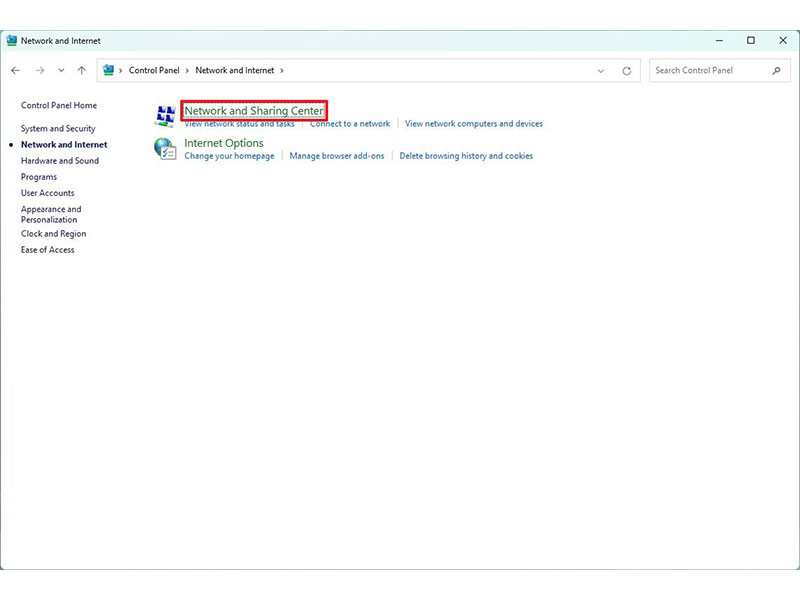Close the Network and Internet window

[x=783, y=40]
